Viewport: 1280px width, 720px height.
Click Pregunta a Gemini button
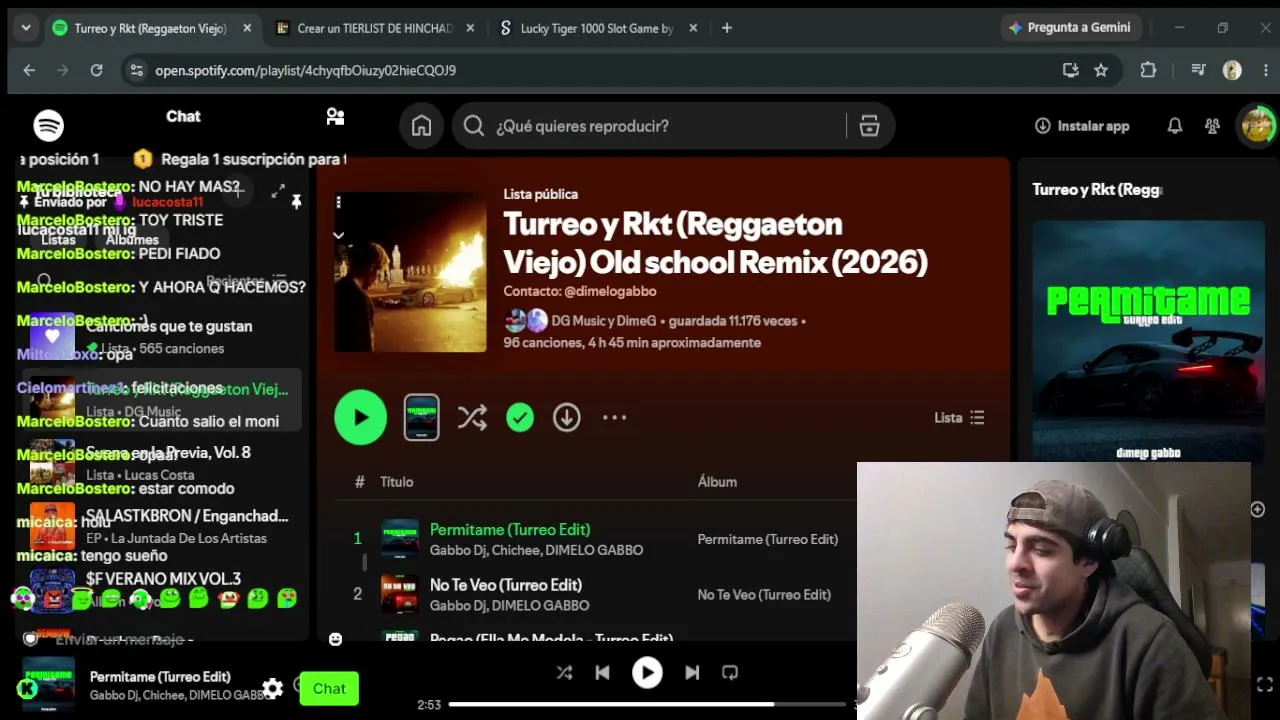1069,28
